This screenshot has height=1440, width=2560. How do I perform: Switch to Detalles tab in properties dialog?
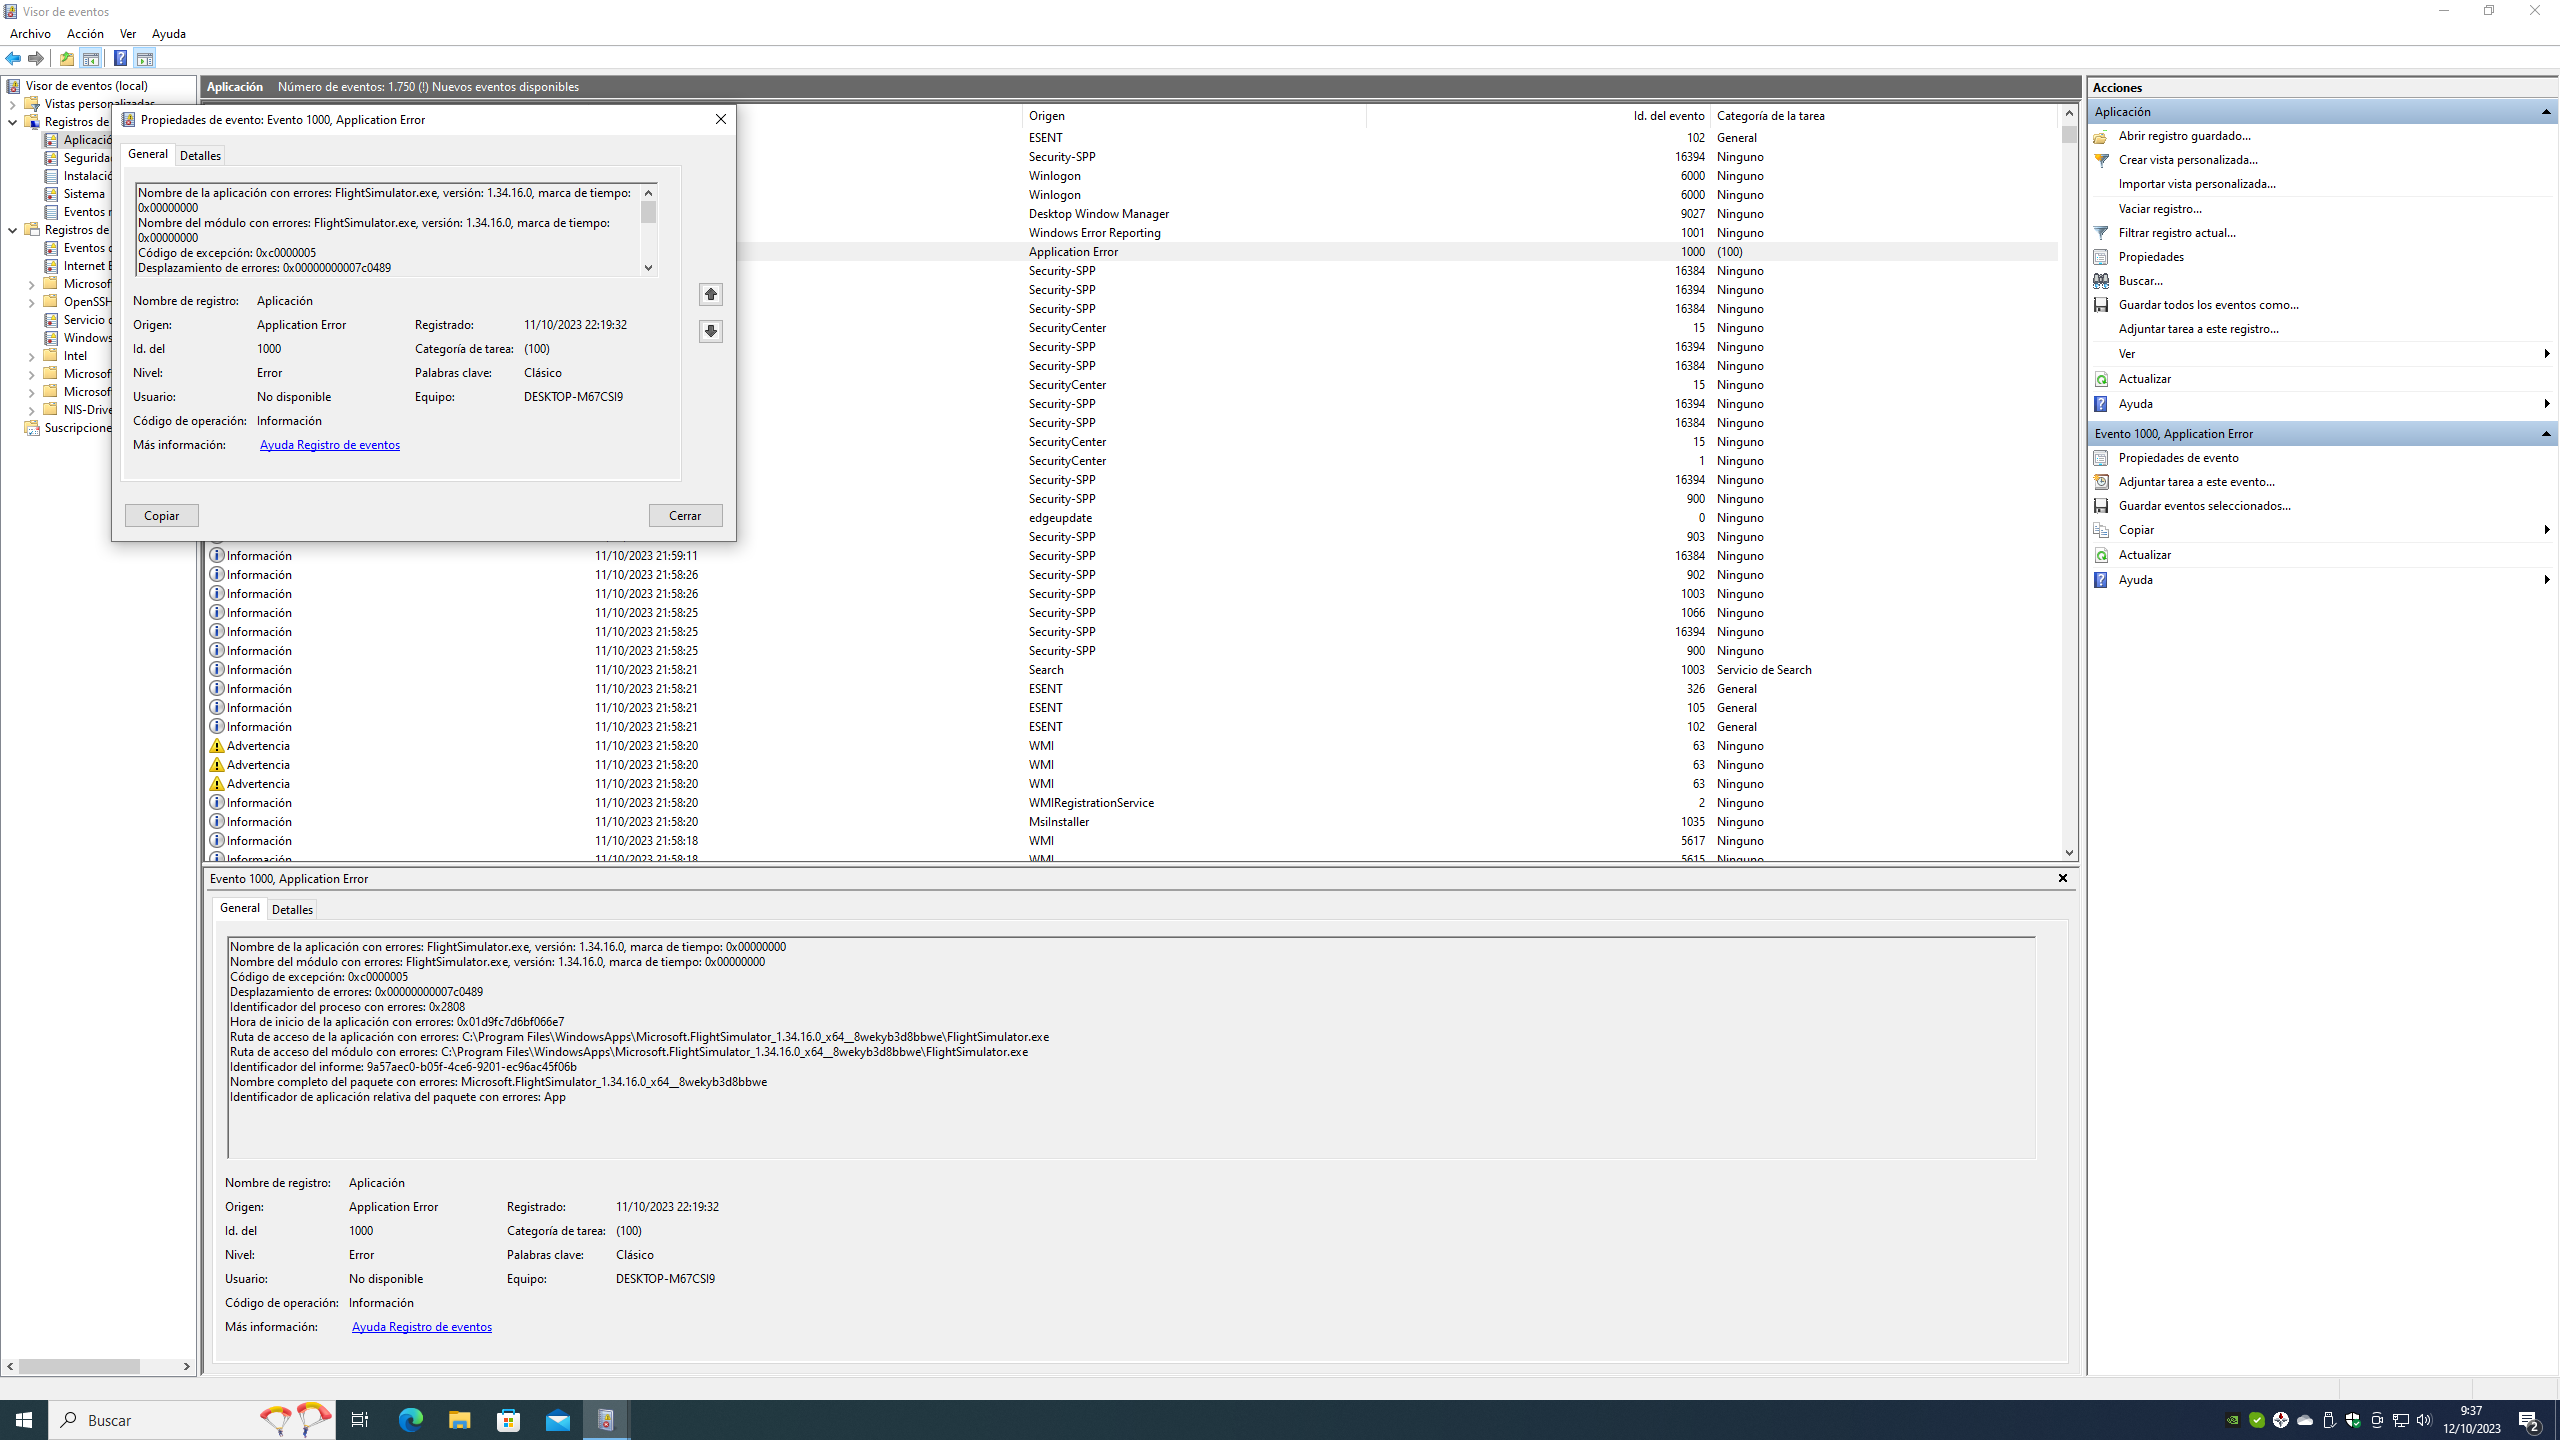(200, 155)
